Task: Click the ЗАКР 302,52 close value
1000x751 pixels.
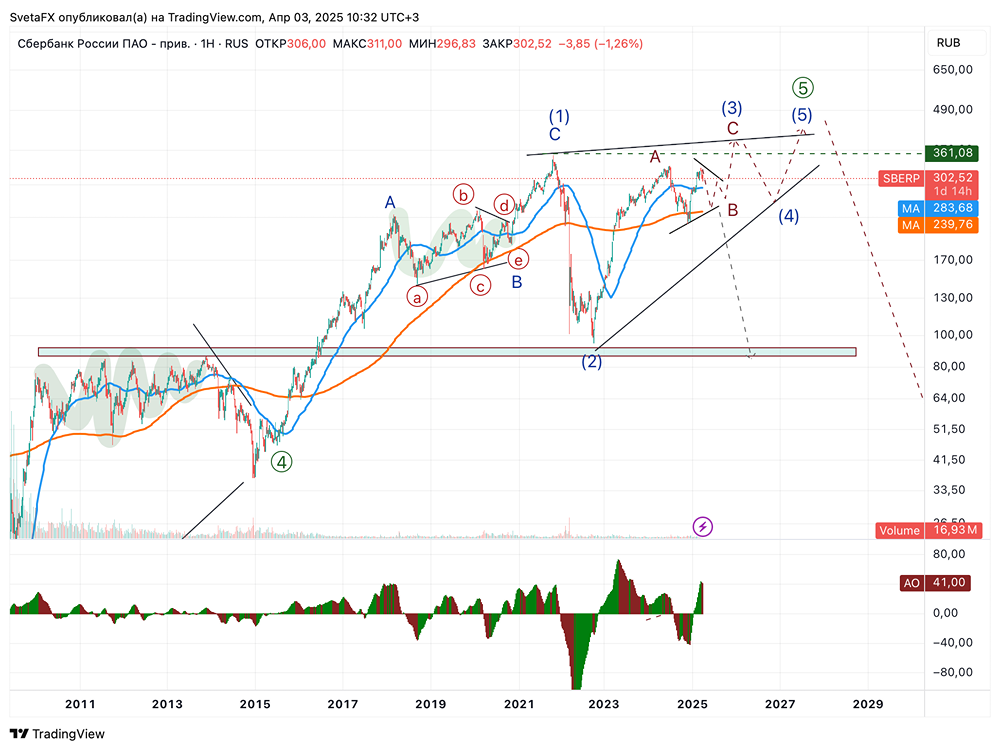Action: tap(517, 43)
